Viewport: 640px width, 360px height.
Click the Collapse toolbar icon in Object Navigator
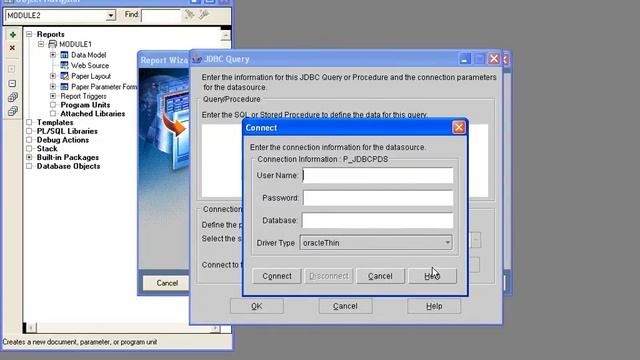(x=12, y=84)
